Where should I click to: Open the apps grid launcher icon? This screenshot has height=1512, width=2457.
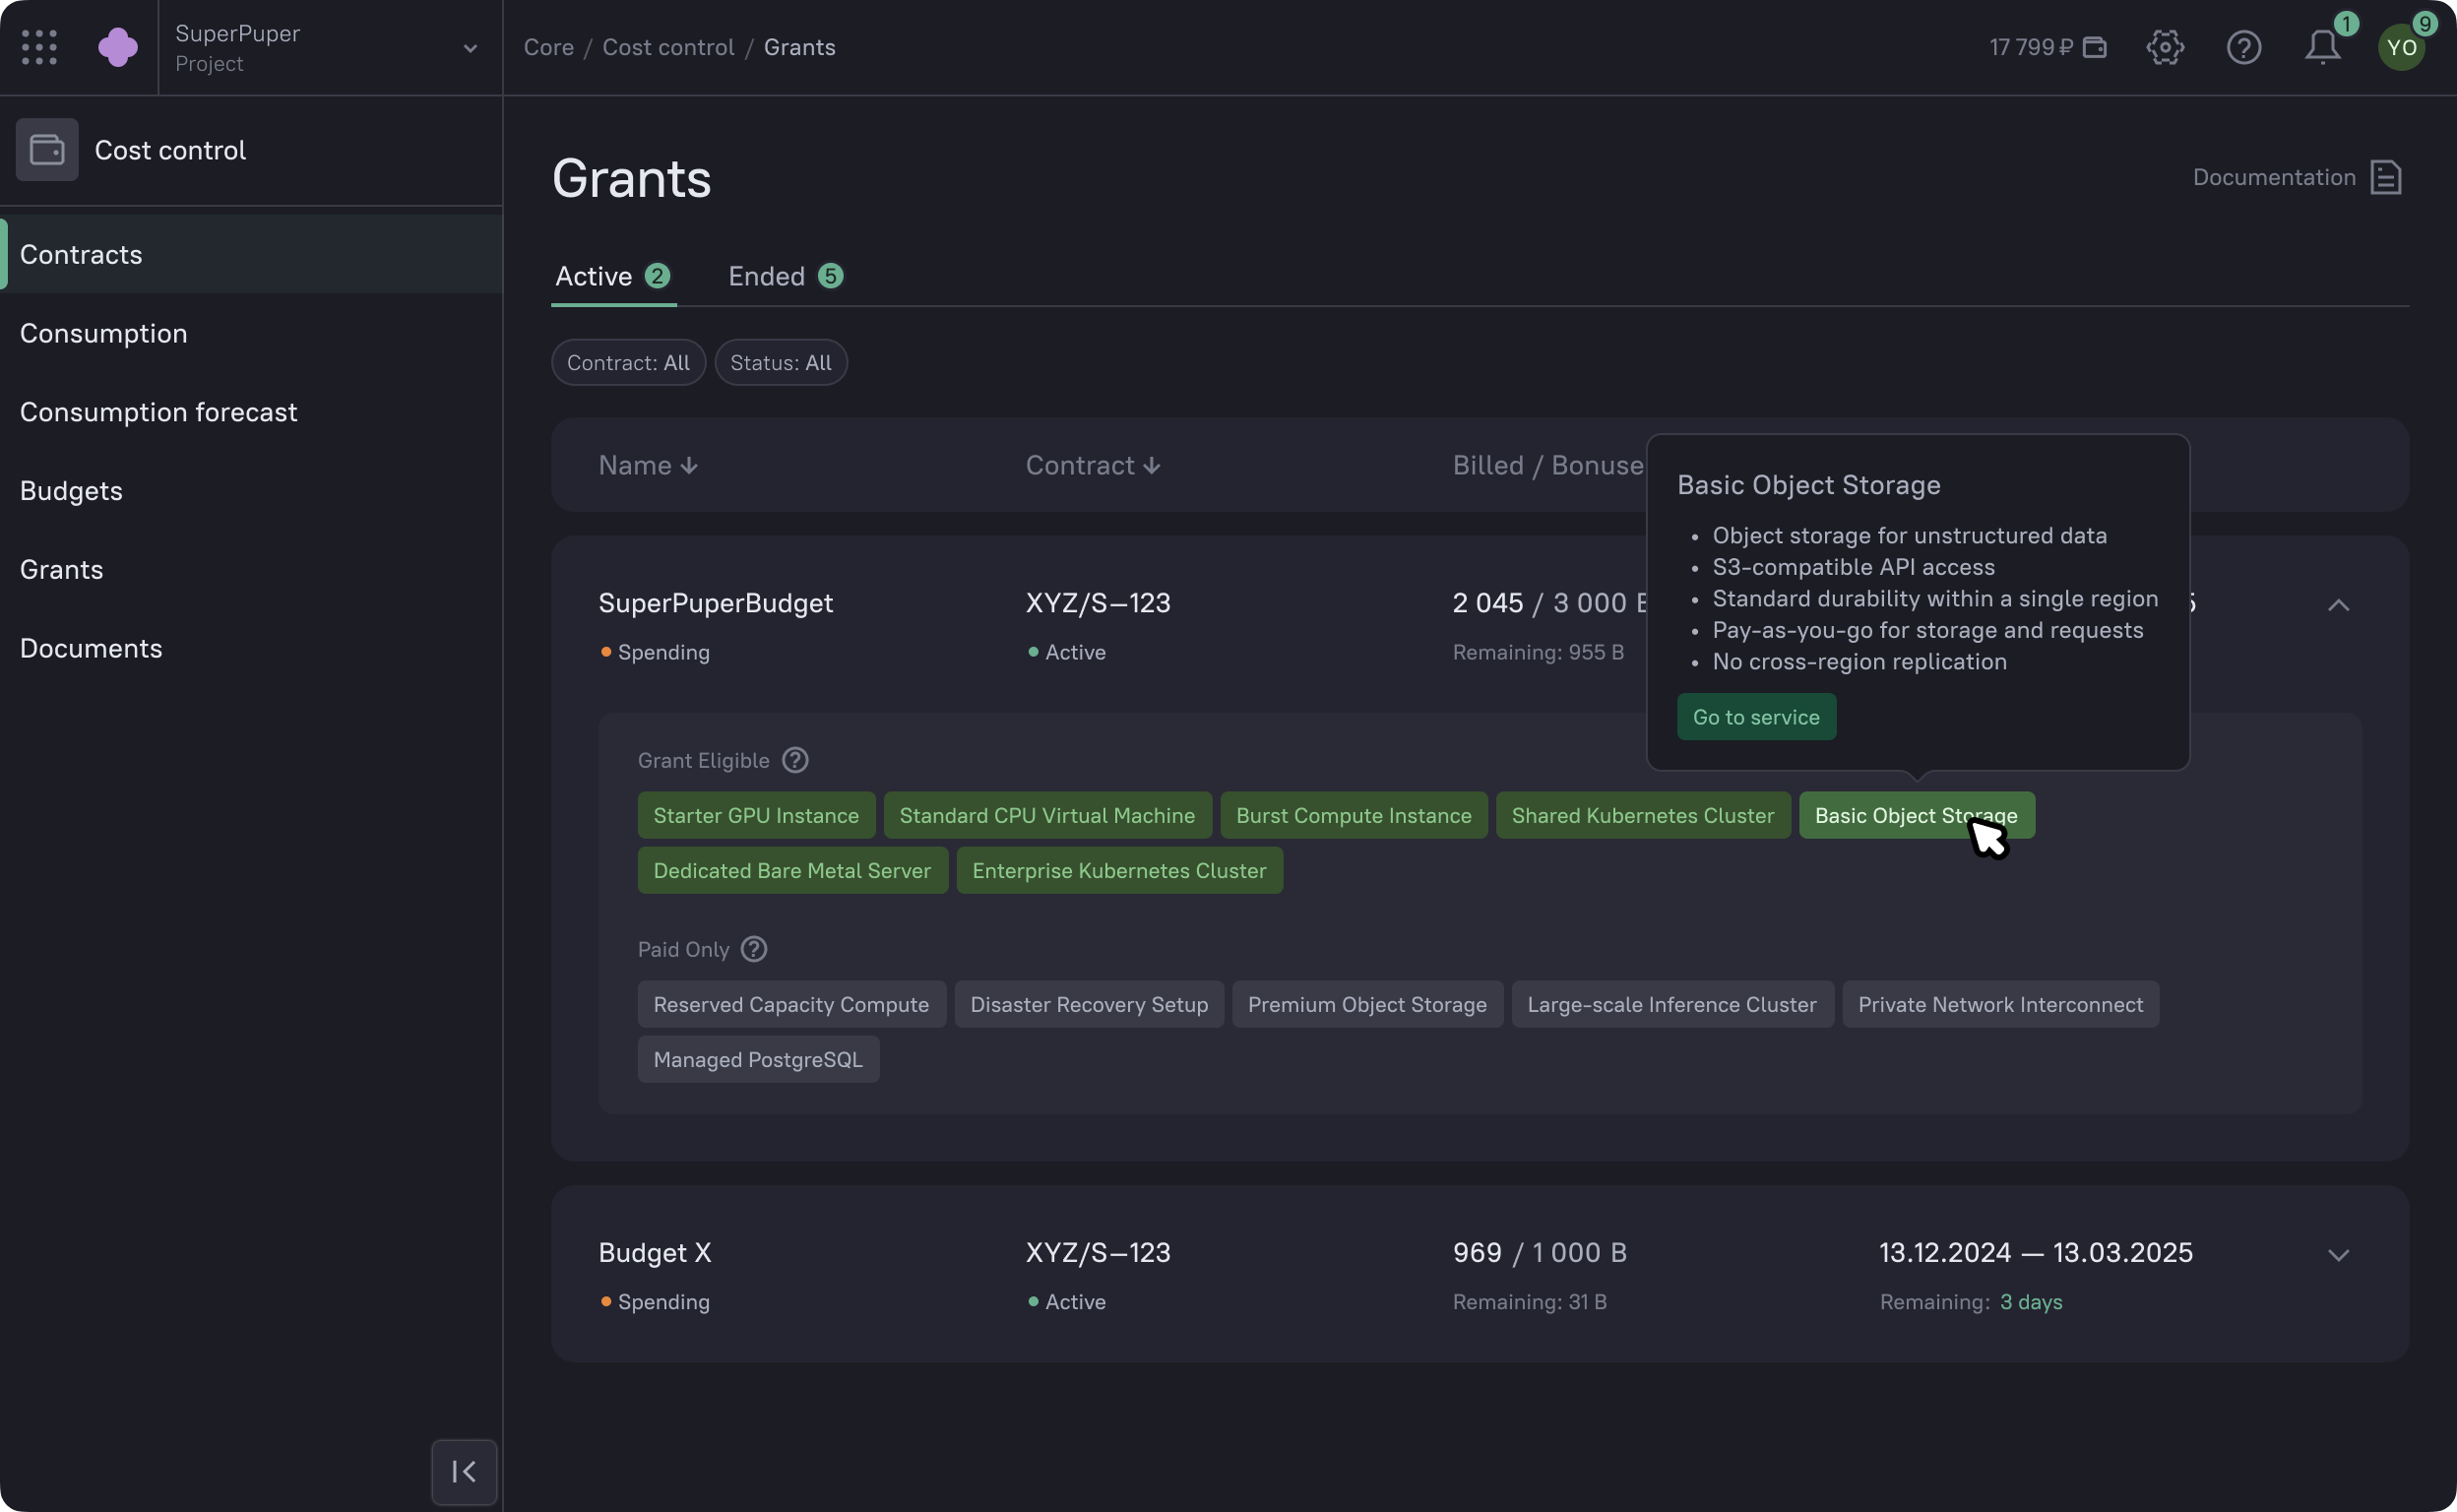click(39, 47)
